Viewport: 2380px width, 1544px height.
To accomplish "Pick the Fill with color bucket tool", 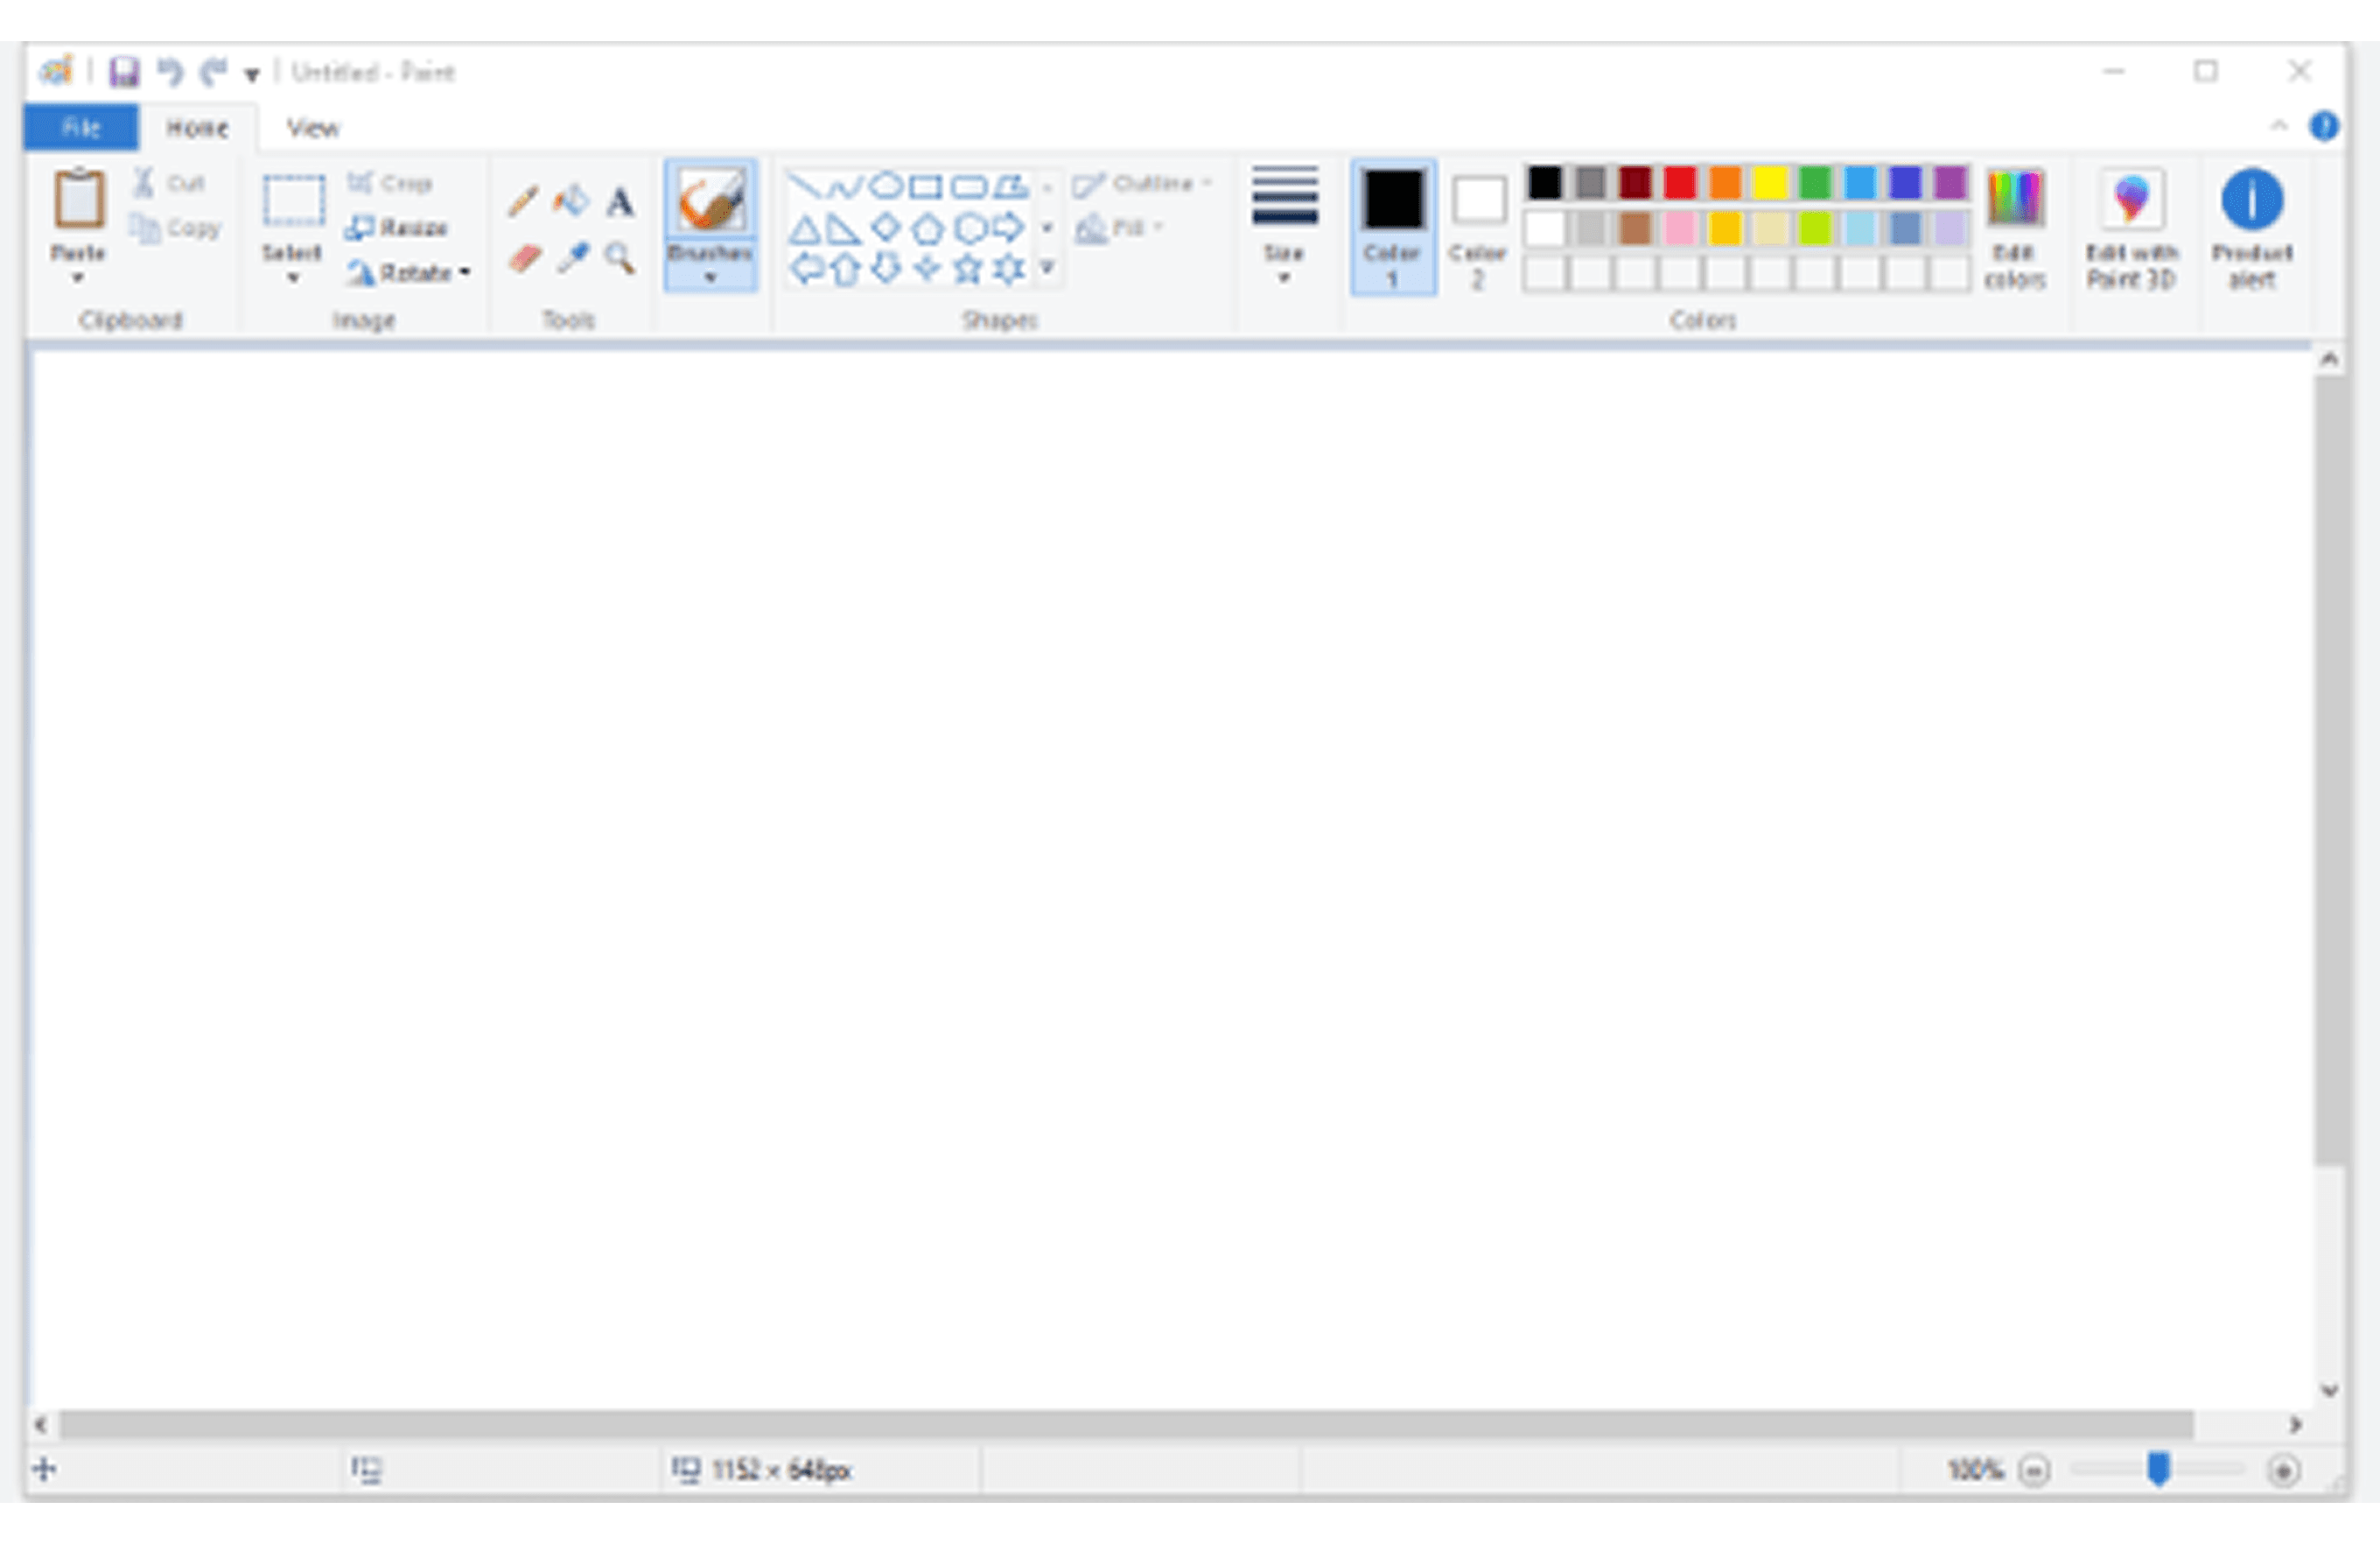I will 572,200.
